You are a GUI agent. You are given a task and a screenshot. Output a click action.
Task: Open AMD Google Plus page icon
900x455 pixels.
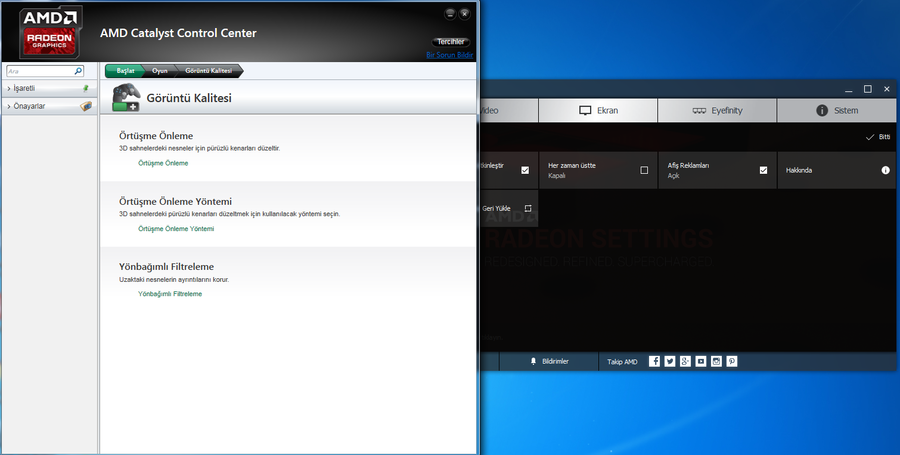click(685, 361)
